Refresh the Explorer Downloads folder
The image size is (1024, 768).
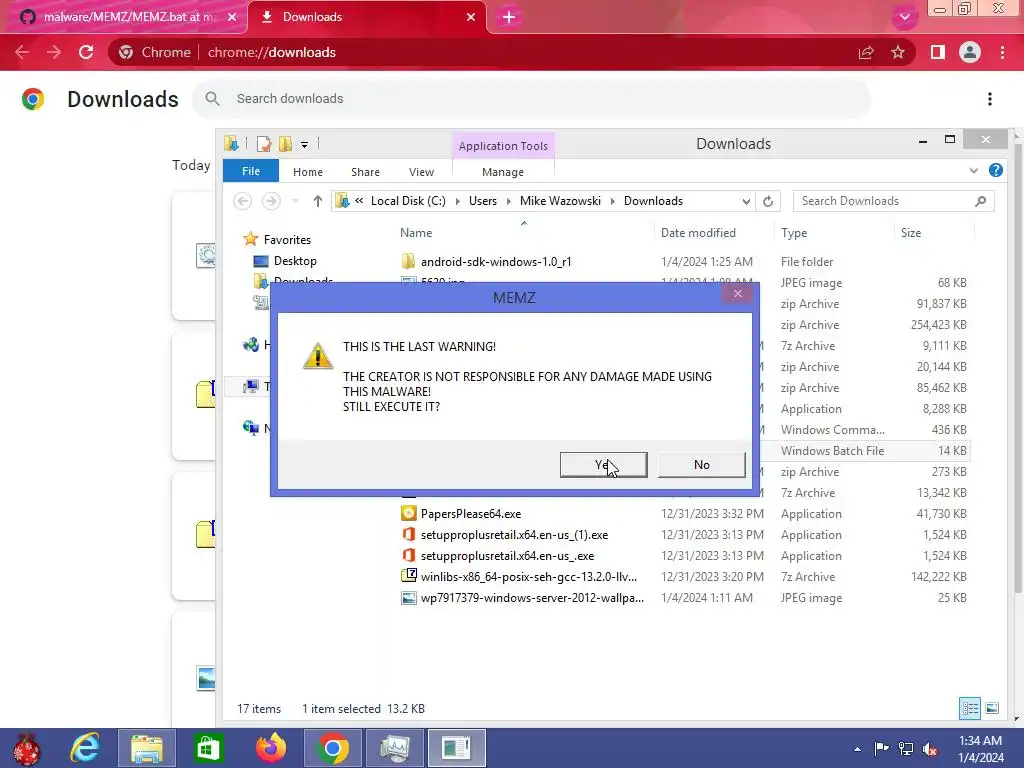click(768, 201)
